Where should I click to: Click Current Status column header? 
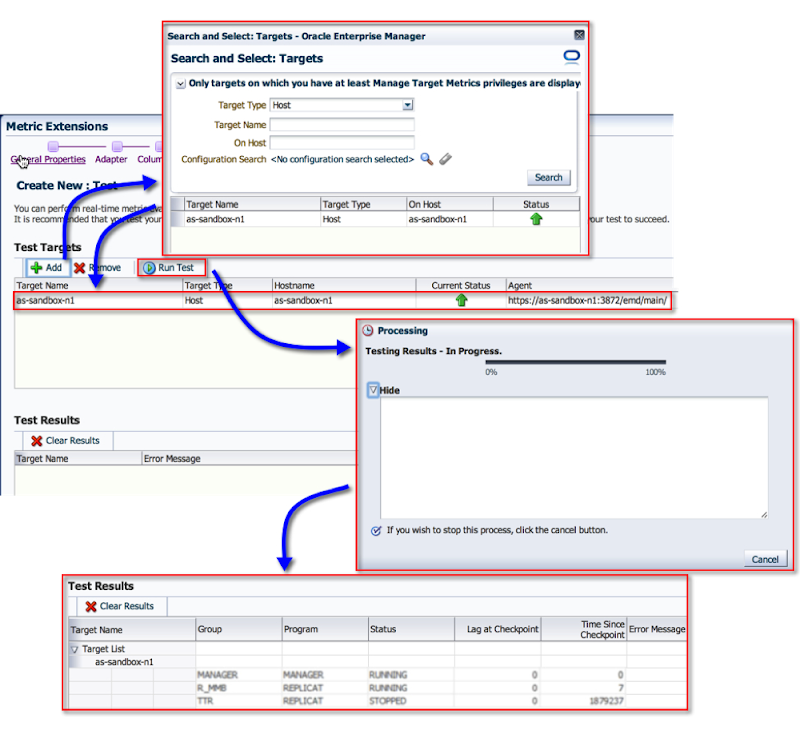click(461, 286)
